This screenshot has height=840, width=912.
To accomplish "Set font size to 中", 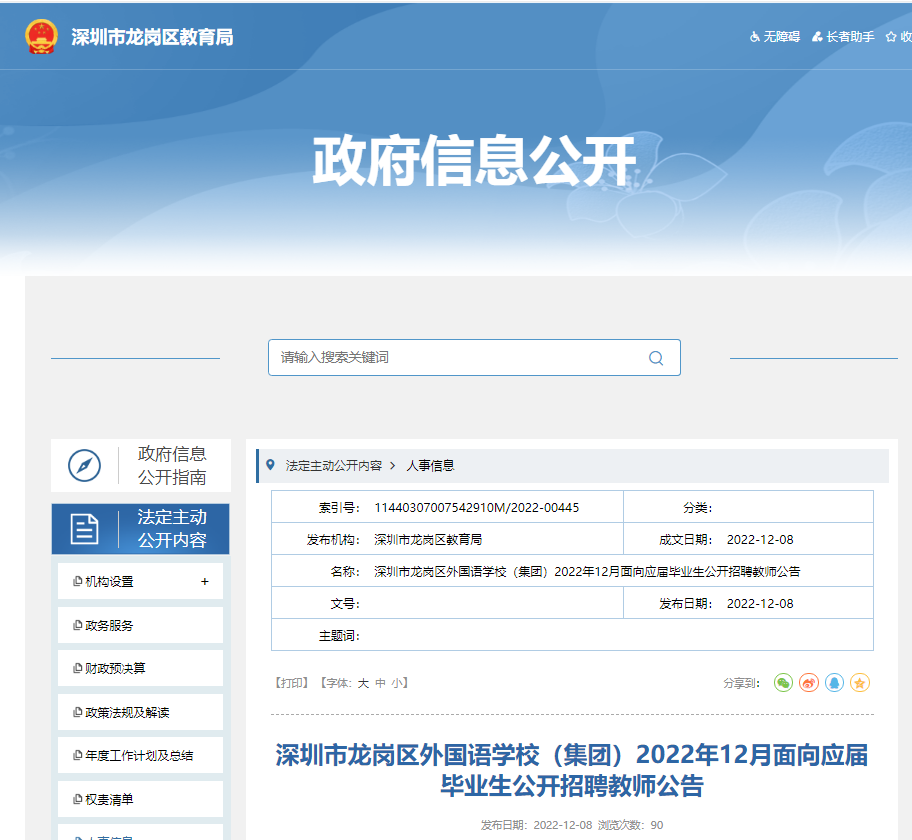I will coord(380,683).
